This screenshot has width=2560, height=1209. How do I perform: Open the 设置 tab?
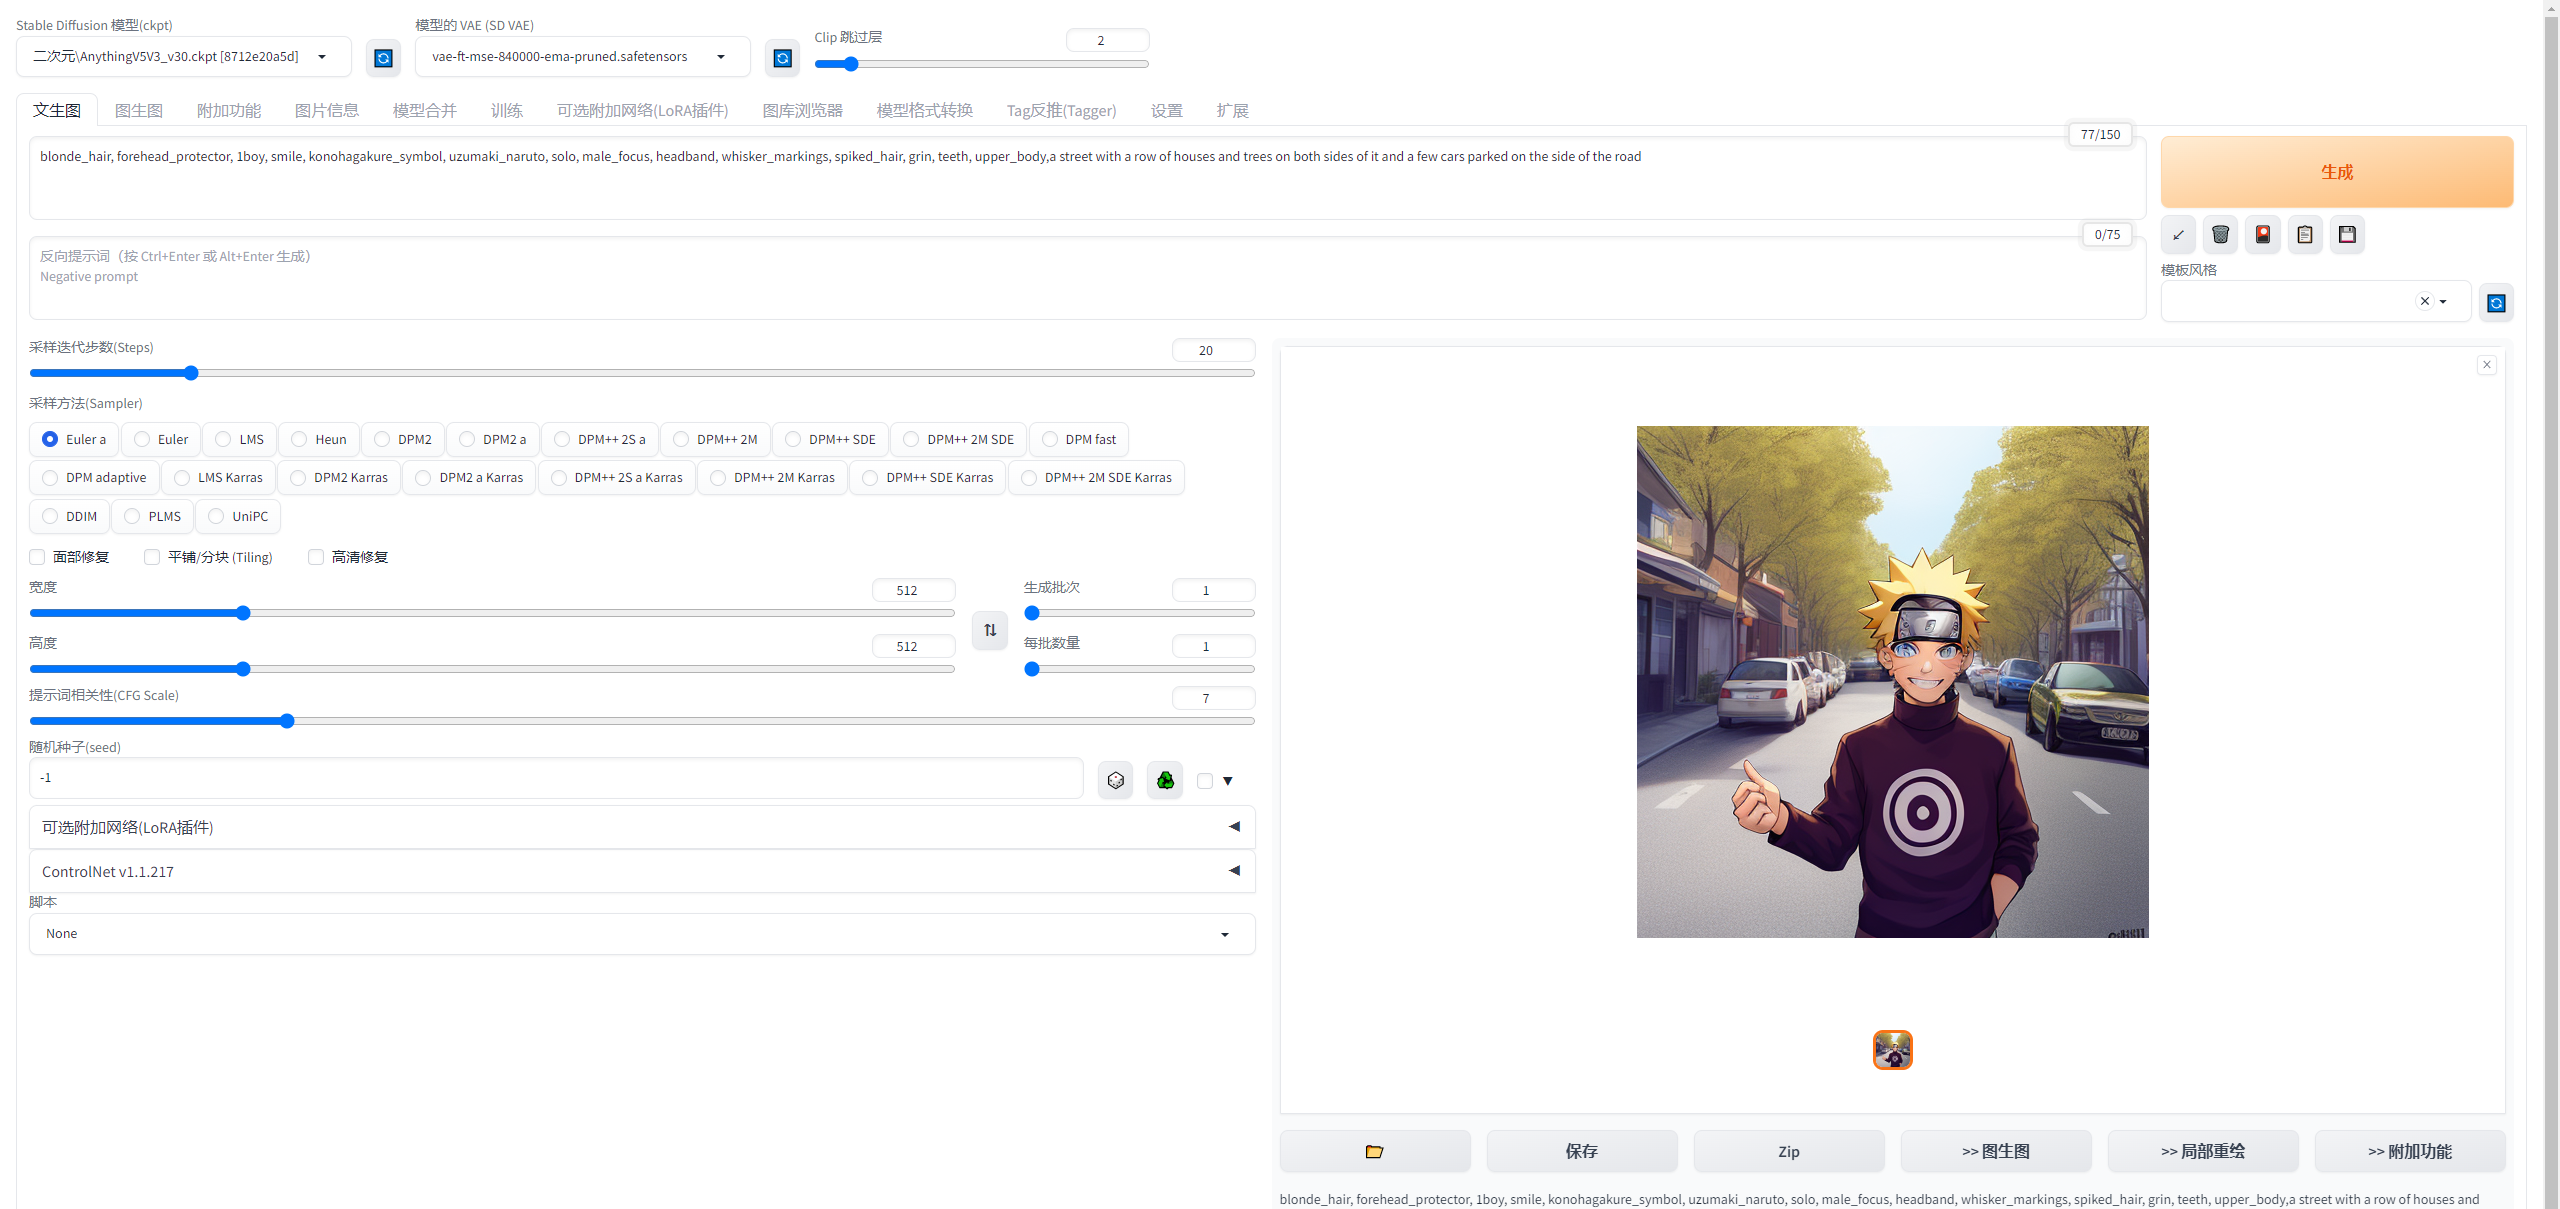coord(1167,110)
